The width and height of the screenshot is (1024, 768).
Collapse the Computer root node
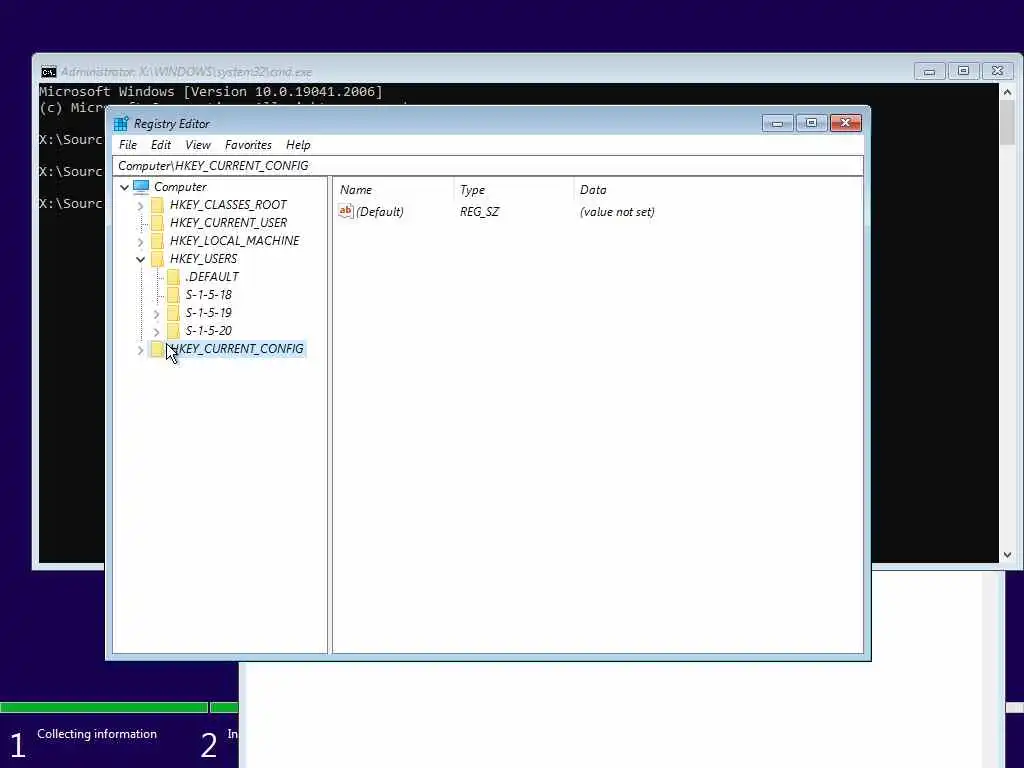click(124, 187)
